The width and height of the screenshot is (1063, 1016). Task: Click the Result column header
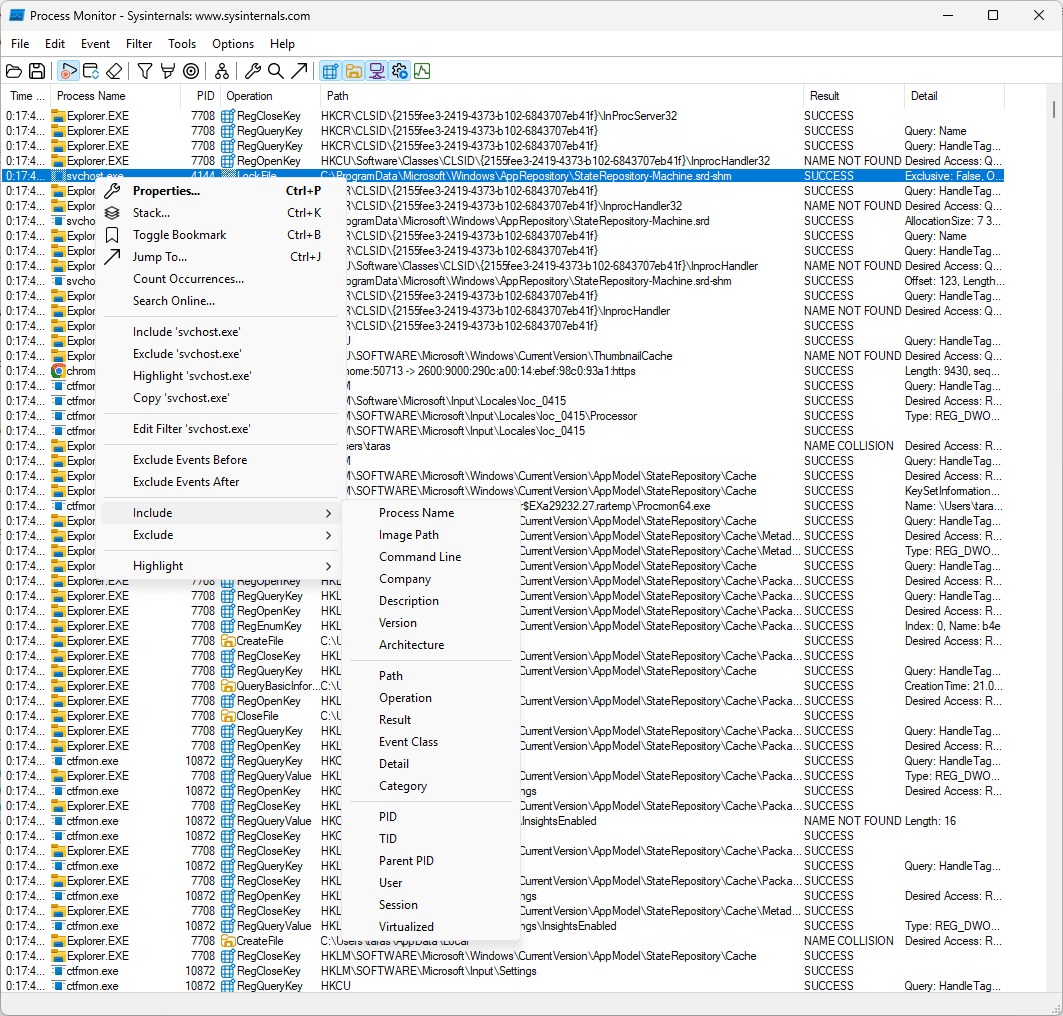(x=854, y=96)
